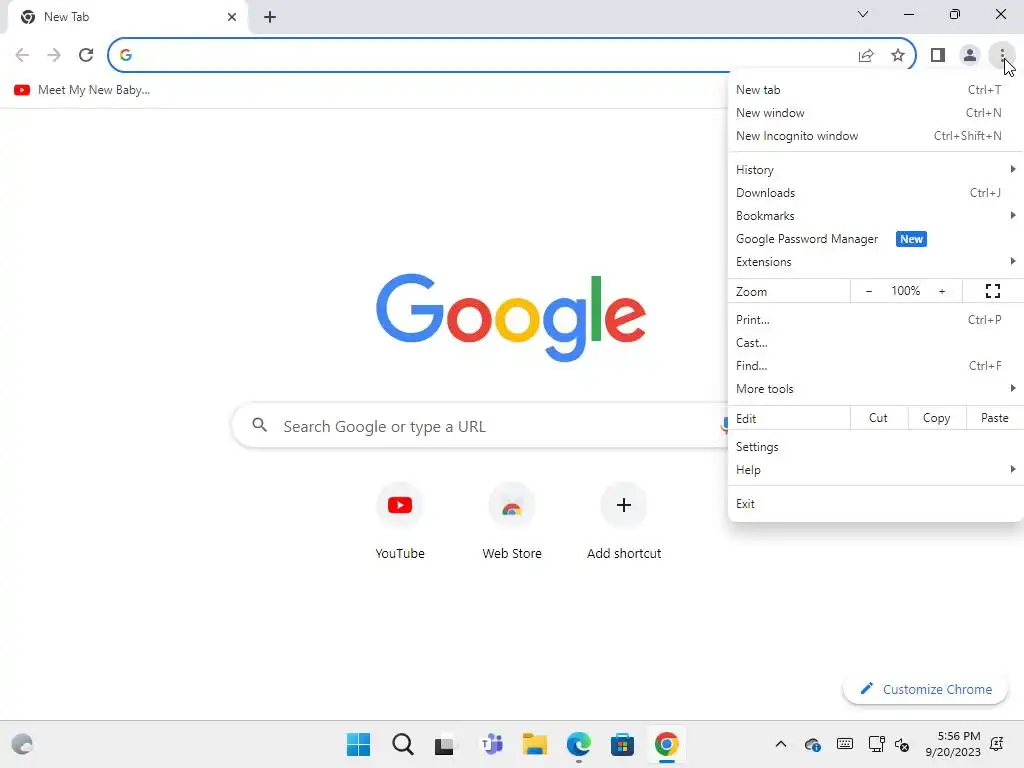Screen dimensions: 1024x768
Task: Click the Chrome taskbar icon
Action: (666, 744)
